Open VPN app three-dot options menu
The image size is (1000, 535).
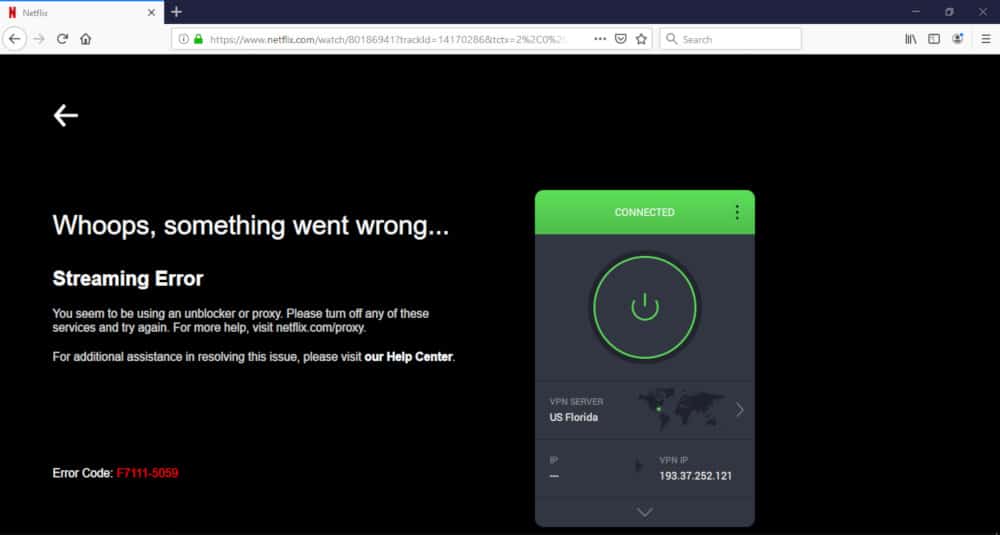coord(737,212)
